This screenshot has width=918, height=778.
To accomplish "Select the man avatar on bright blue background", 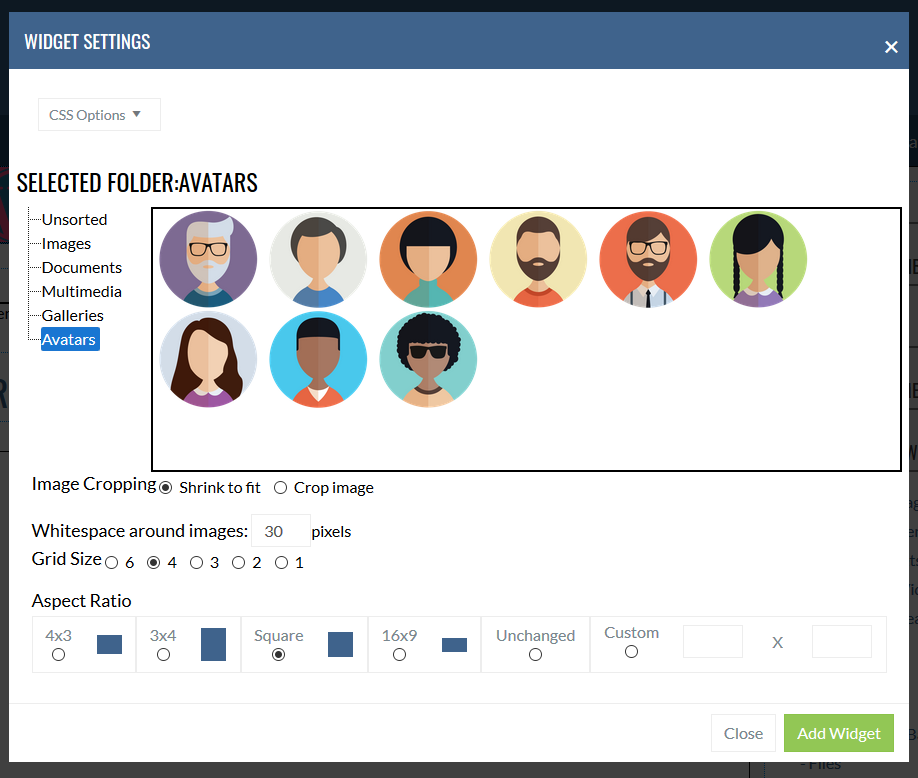I will point(318,359).
